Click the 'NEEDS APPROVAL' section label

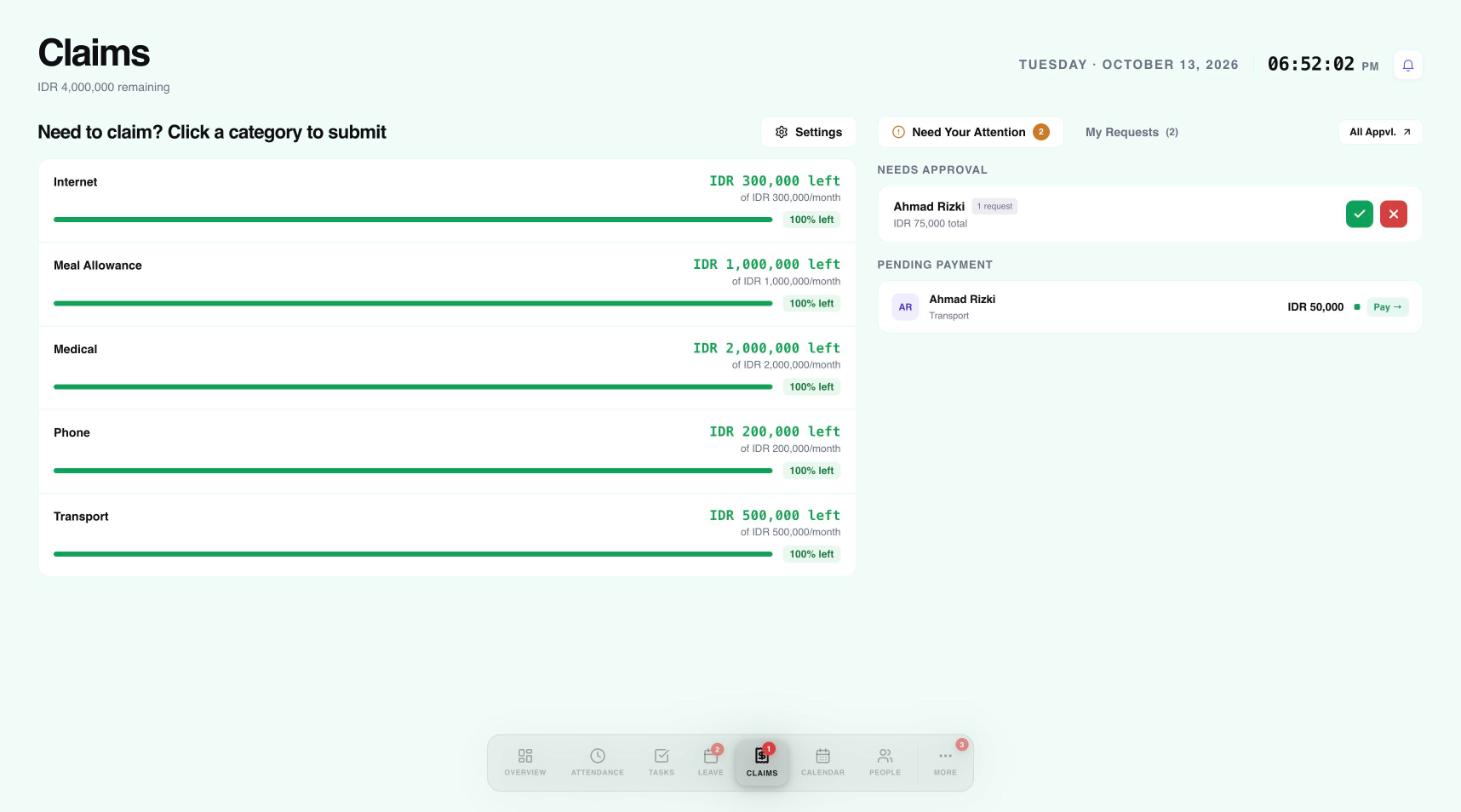[932, 170]
